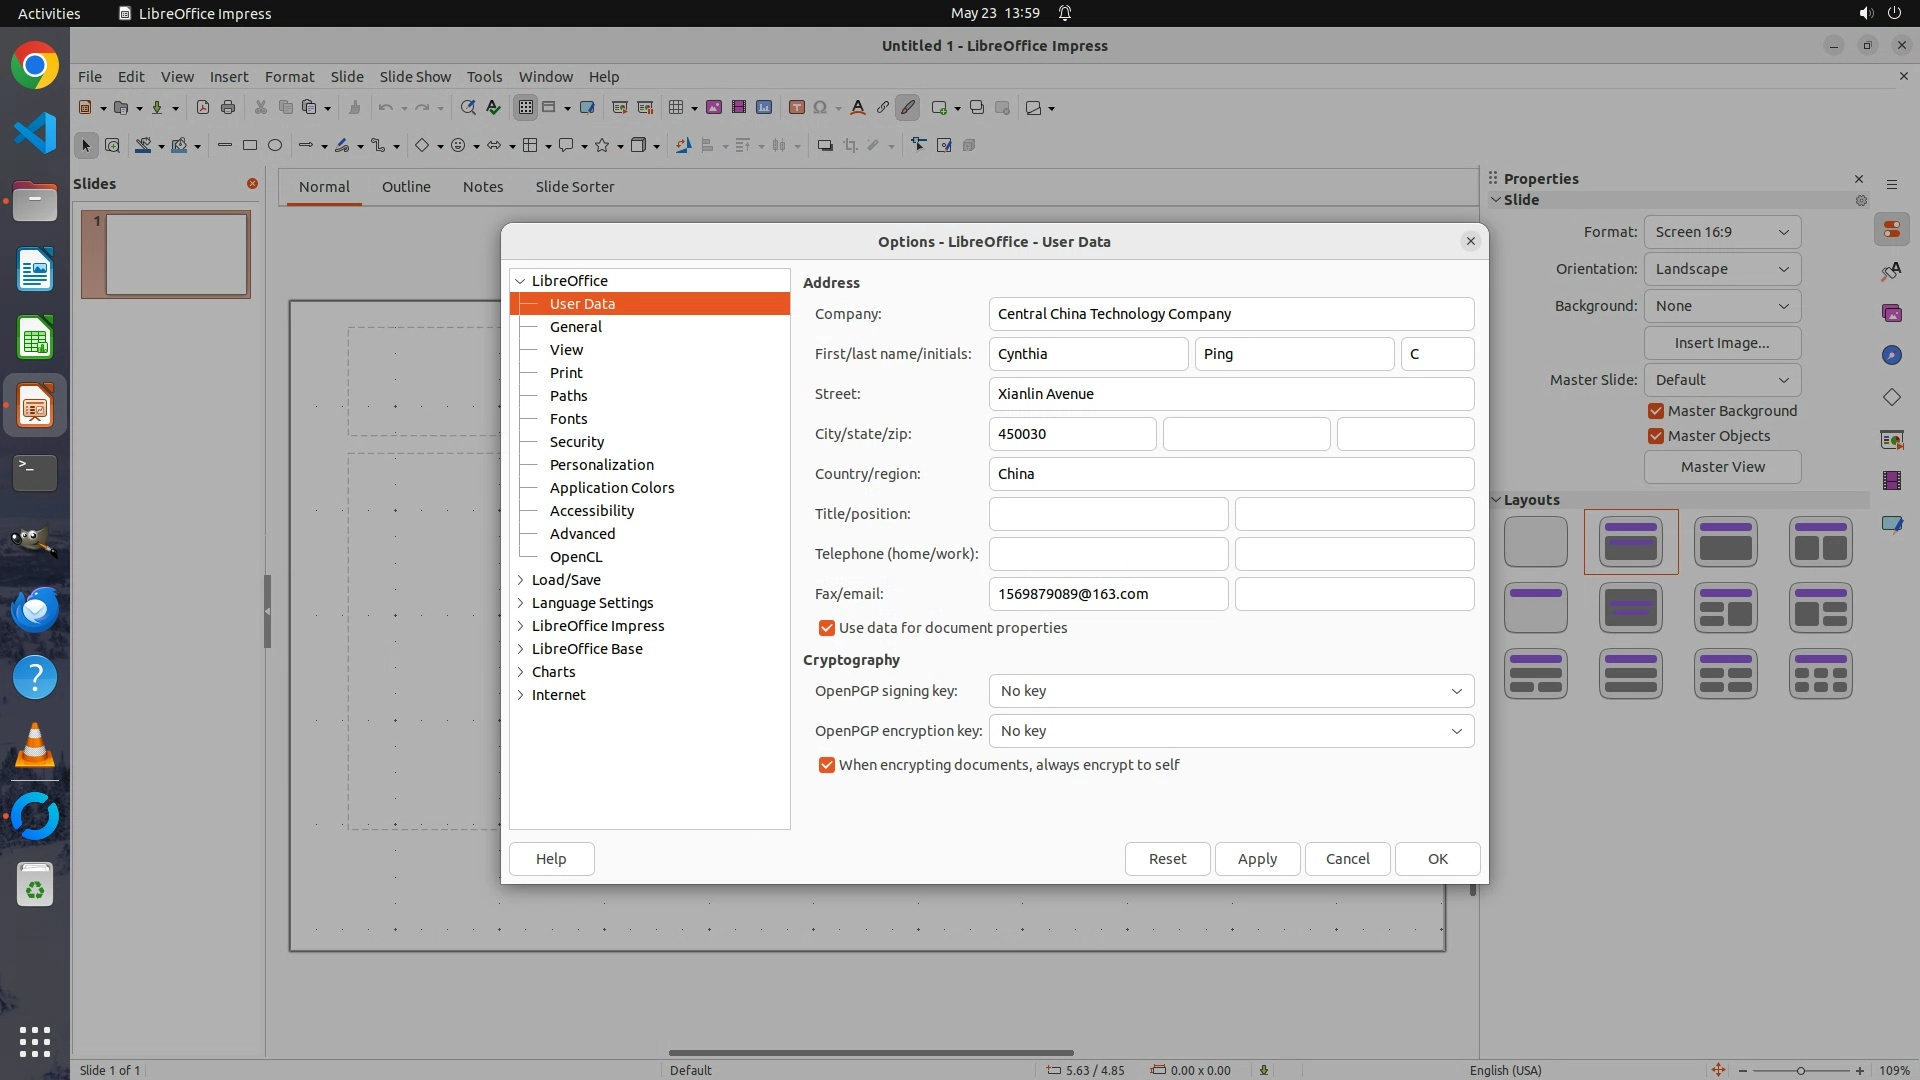The height and width of the screenshot is (1080, 1920).
Task: Open the Slide Show menu
Action: (415, 77)
